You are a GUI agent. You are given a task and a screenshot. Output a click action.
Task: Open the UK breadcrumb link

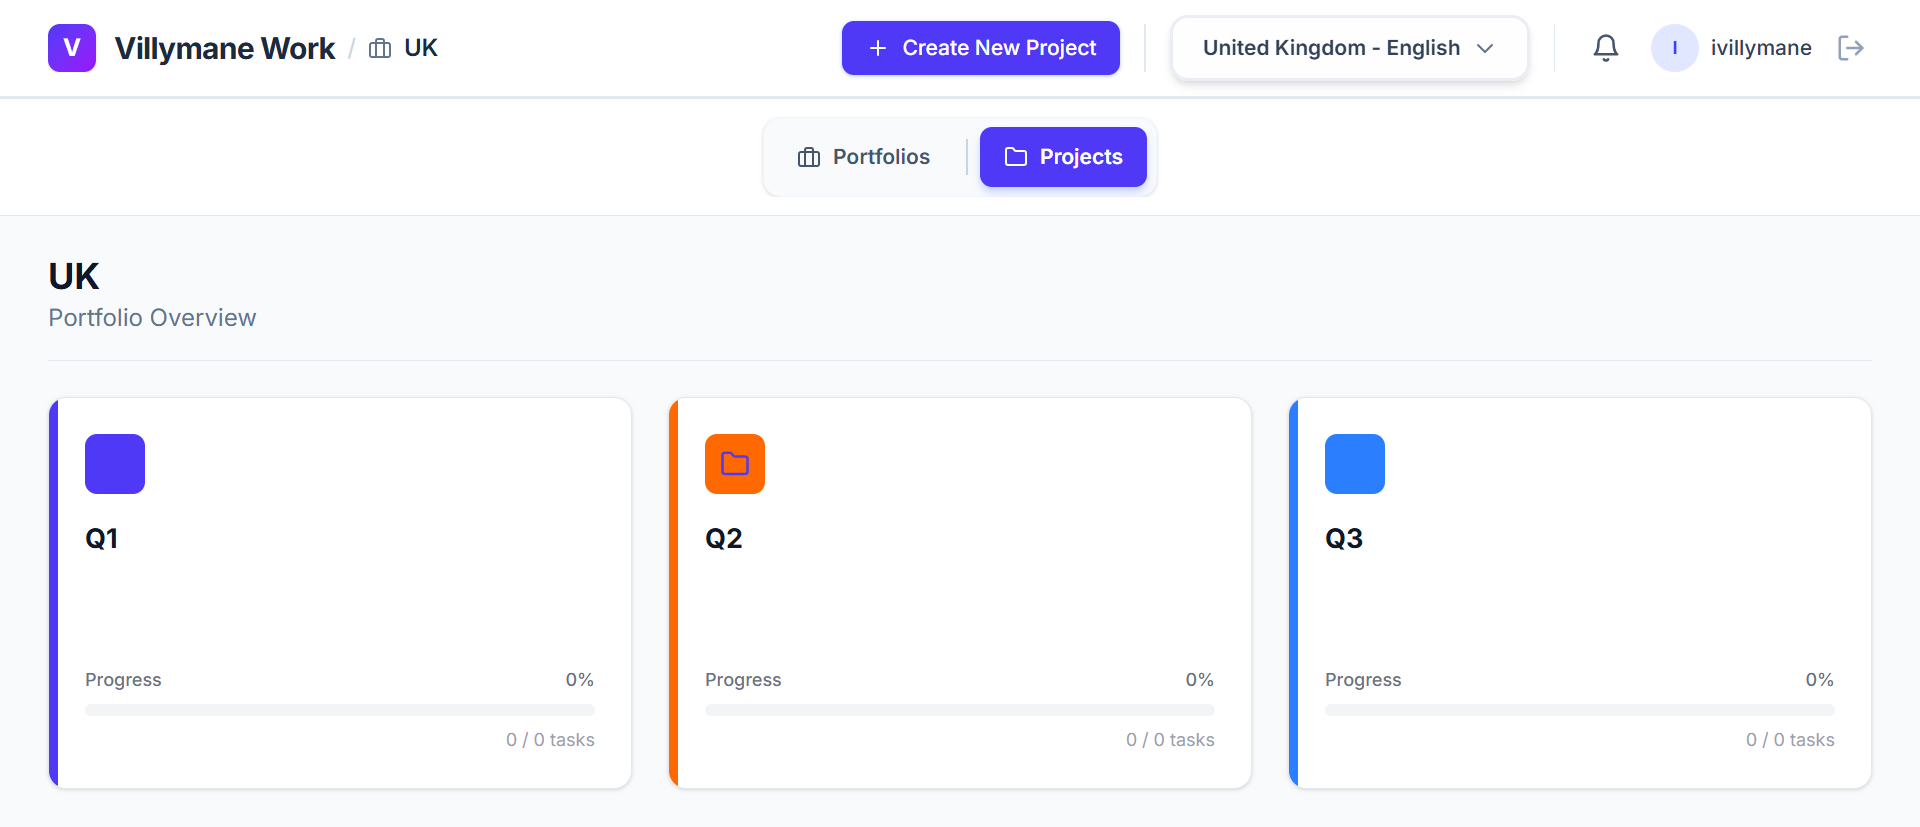tap(419, 47)
